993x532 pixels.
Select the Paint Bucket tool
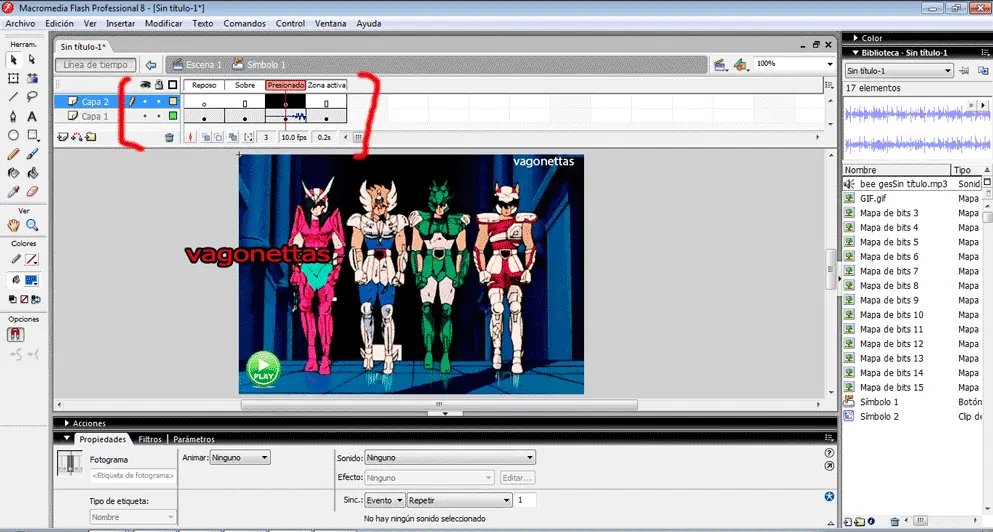(32, 173)
